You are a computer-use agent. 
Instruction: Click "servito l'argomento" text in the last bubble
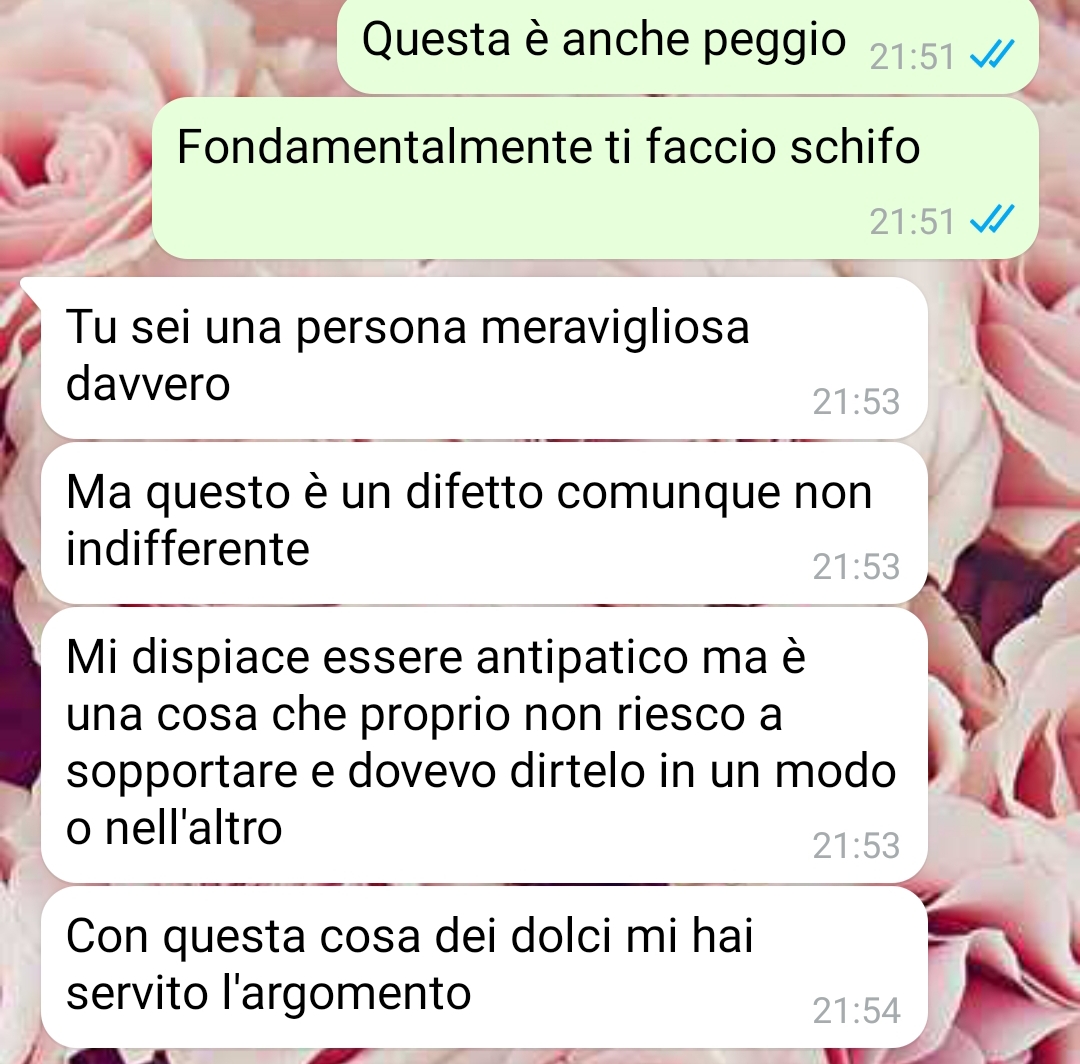(x=269, y=994)
